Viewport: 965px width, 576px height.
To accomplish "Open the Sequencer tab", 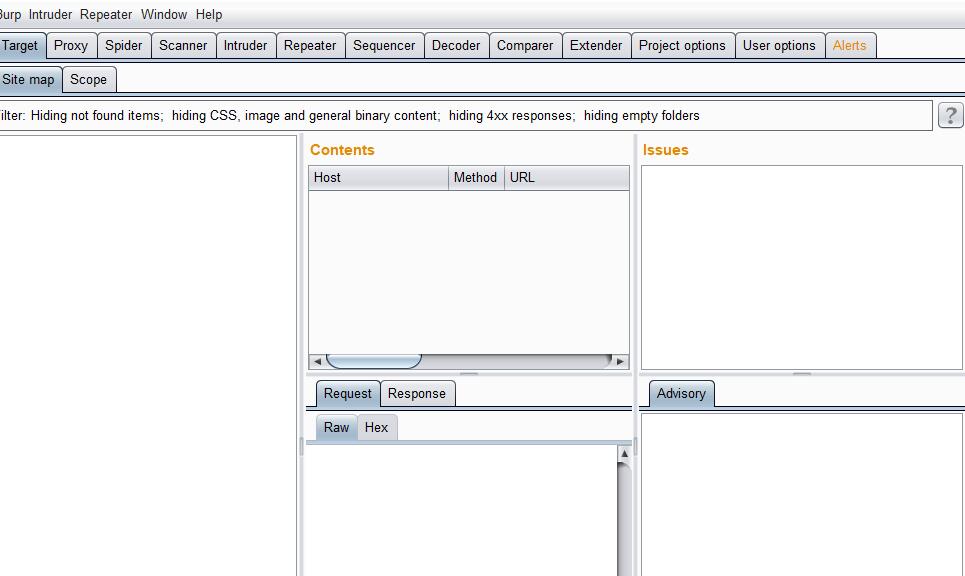I will pos(385,46).
